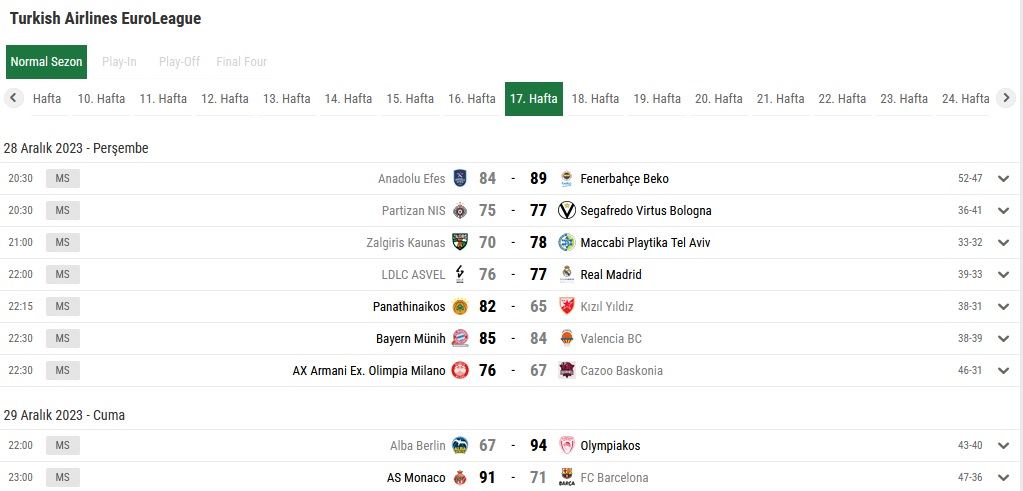The height and width of the screenshot is (491, 1023).
Task: Expand the AS Monaco vs FC Barcelona row
Action: tap(1004, 478)
